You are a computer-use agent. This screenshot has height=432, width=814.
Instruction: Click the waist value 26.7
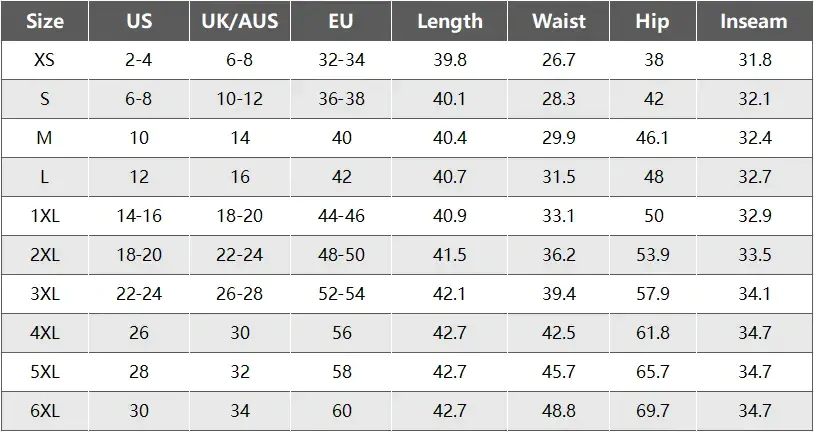tap(558, 60)
